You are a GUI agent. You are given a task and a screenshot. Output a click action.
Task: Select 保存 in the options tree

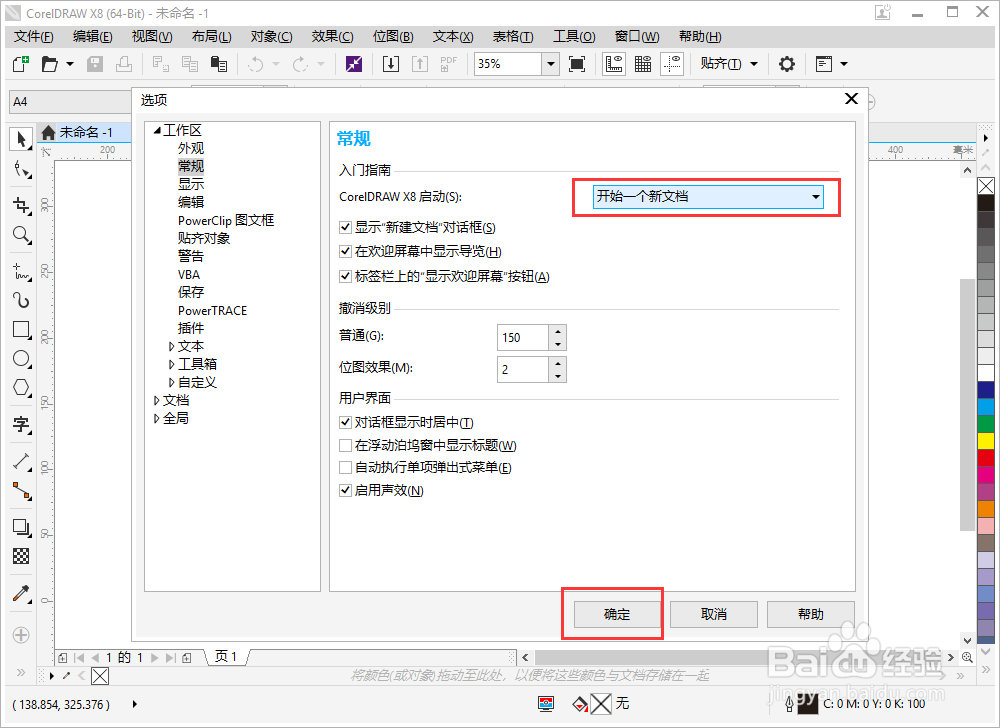(191, 293)
